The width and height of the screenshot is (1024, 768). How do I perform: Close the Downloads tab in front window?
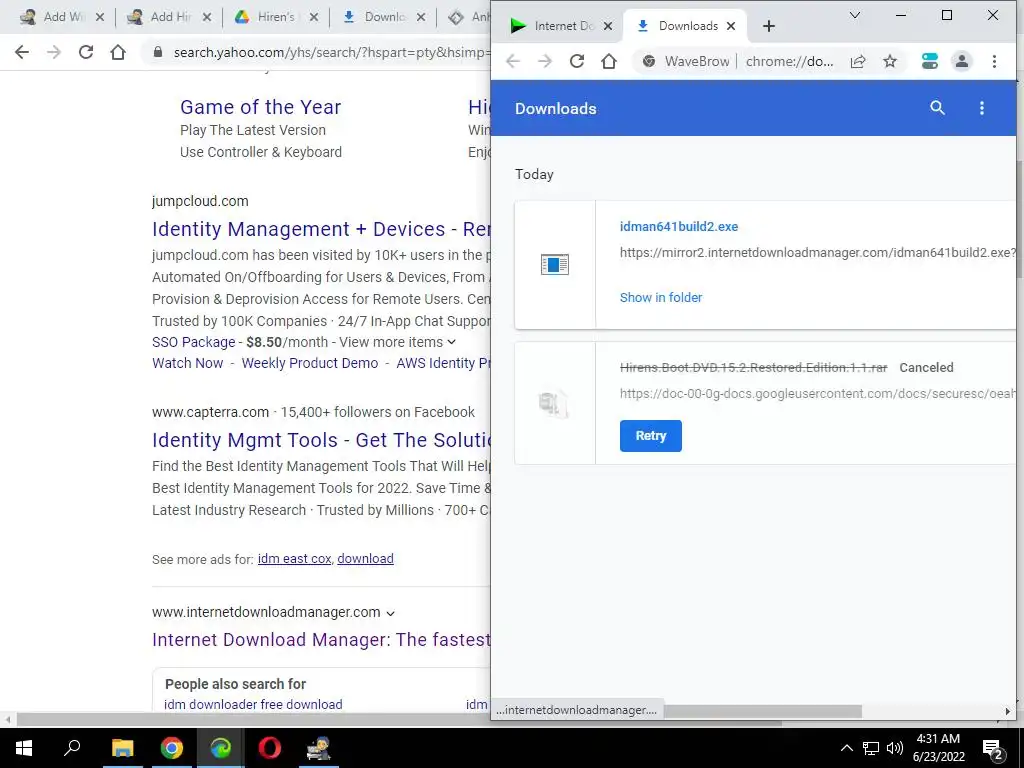(731, 26)
